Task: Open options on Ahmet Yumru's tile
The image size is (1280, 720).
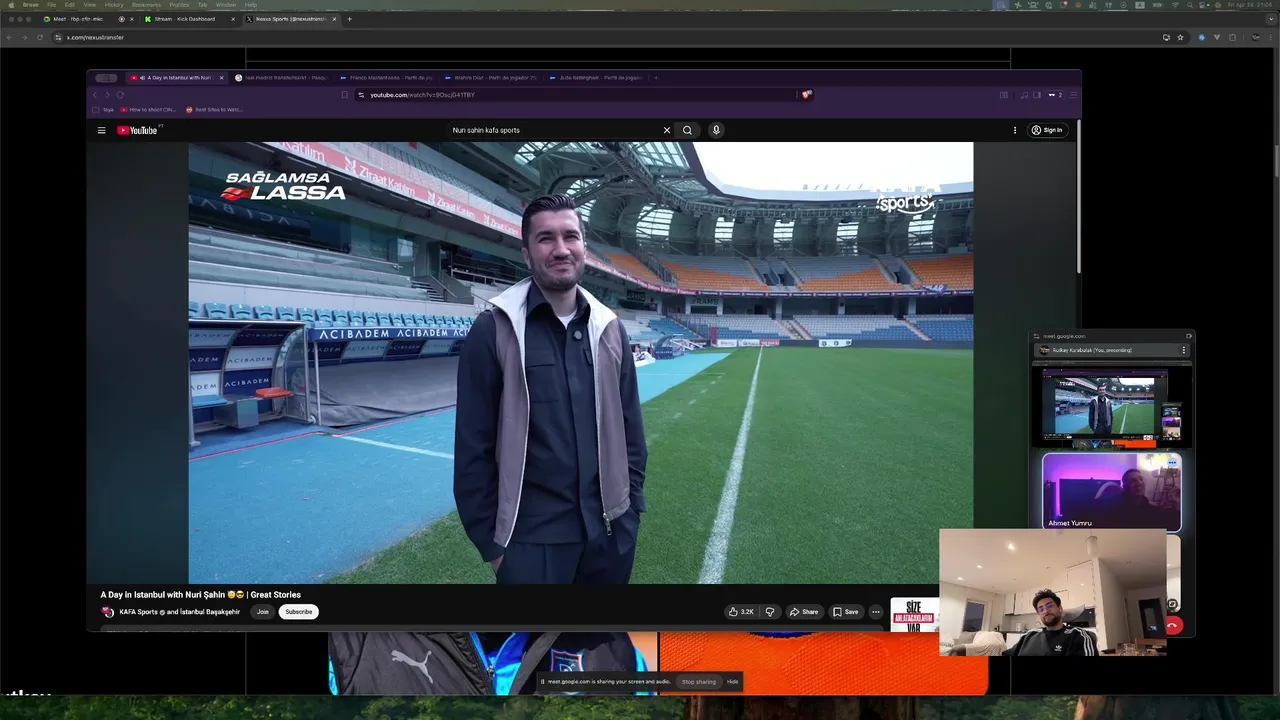Action: [x=1172, y=462]
